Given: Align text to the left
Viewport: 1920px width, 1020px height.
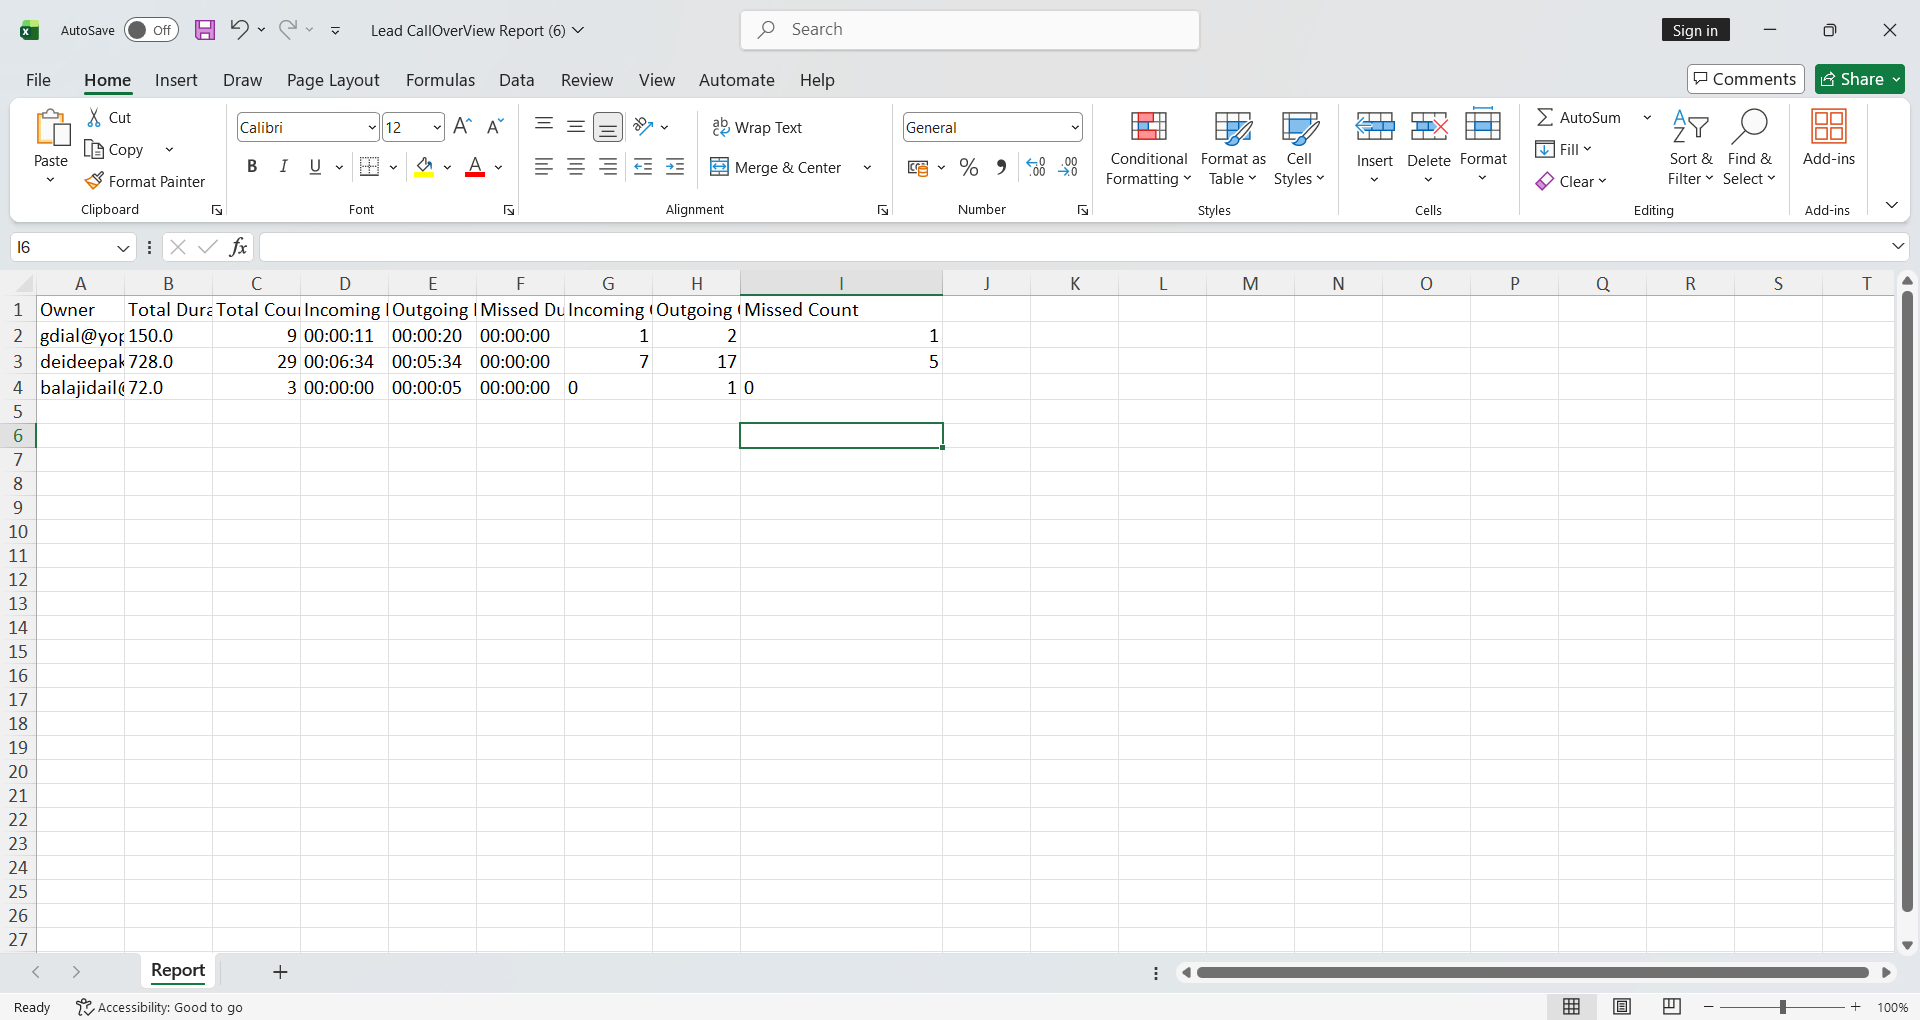Looking at the screenshot, I should tap(544, 167).
